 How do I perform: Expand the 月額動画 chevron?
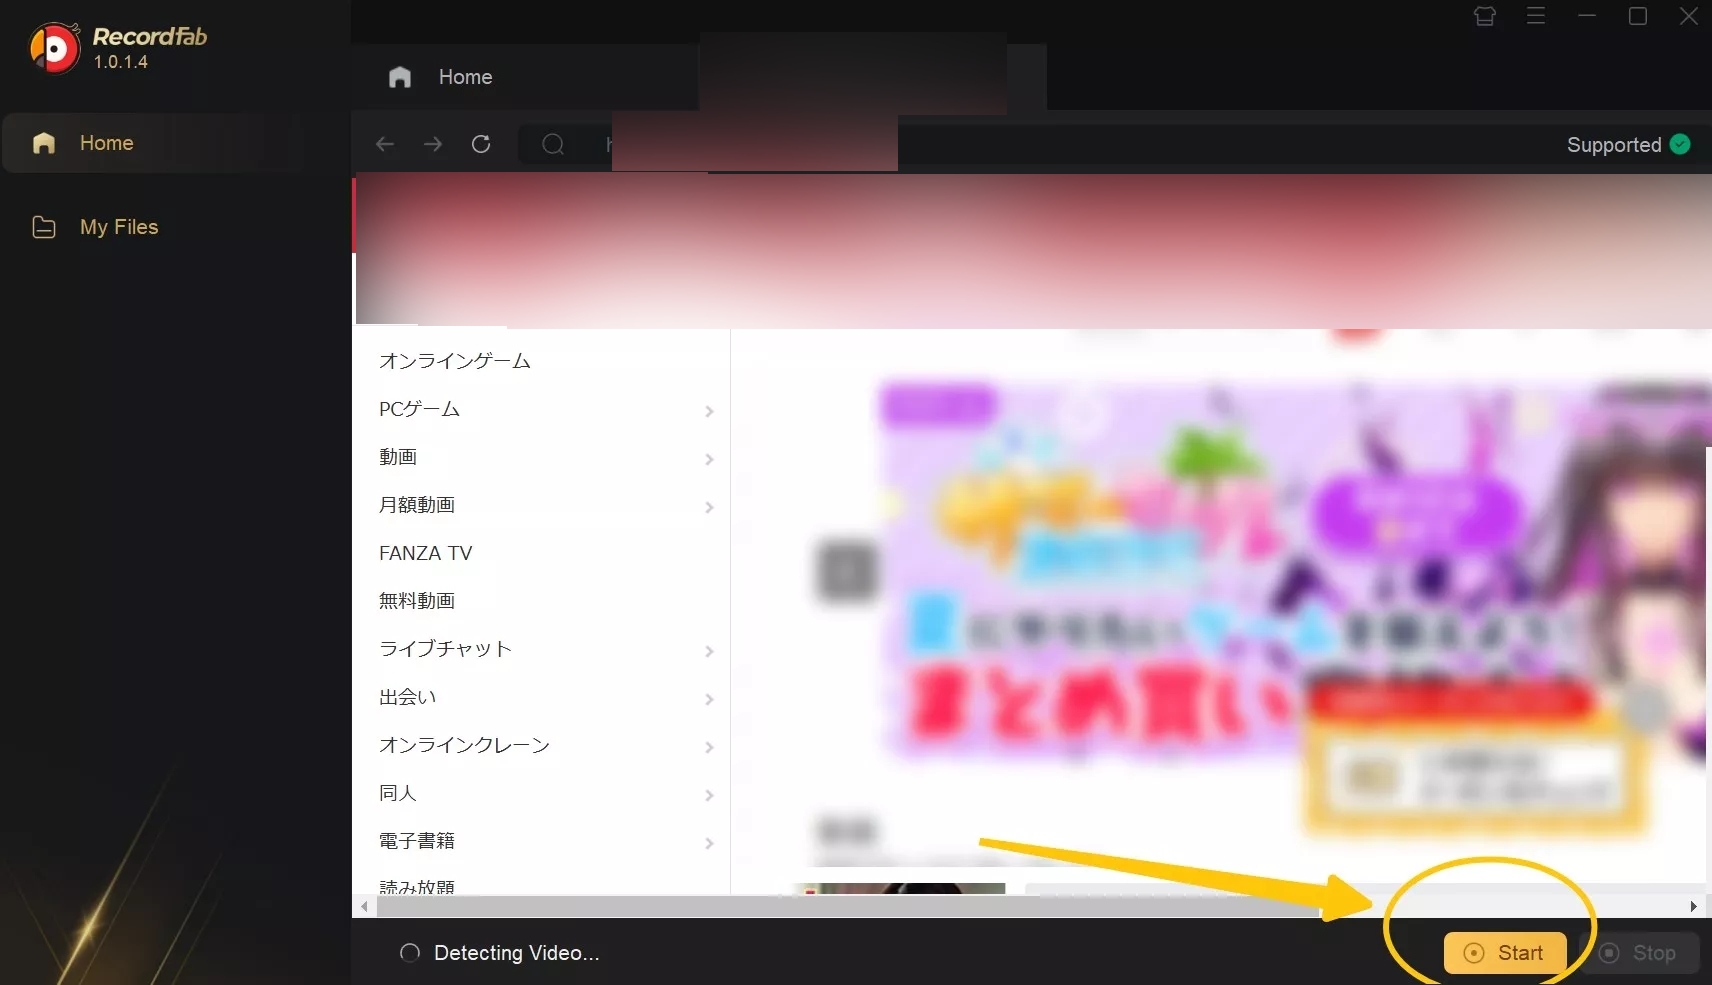(709, 507)
